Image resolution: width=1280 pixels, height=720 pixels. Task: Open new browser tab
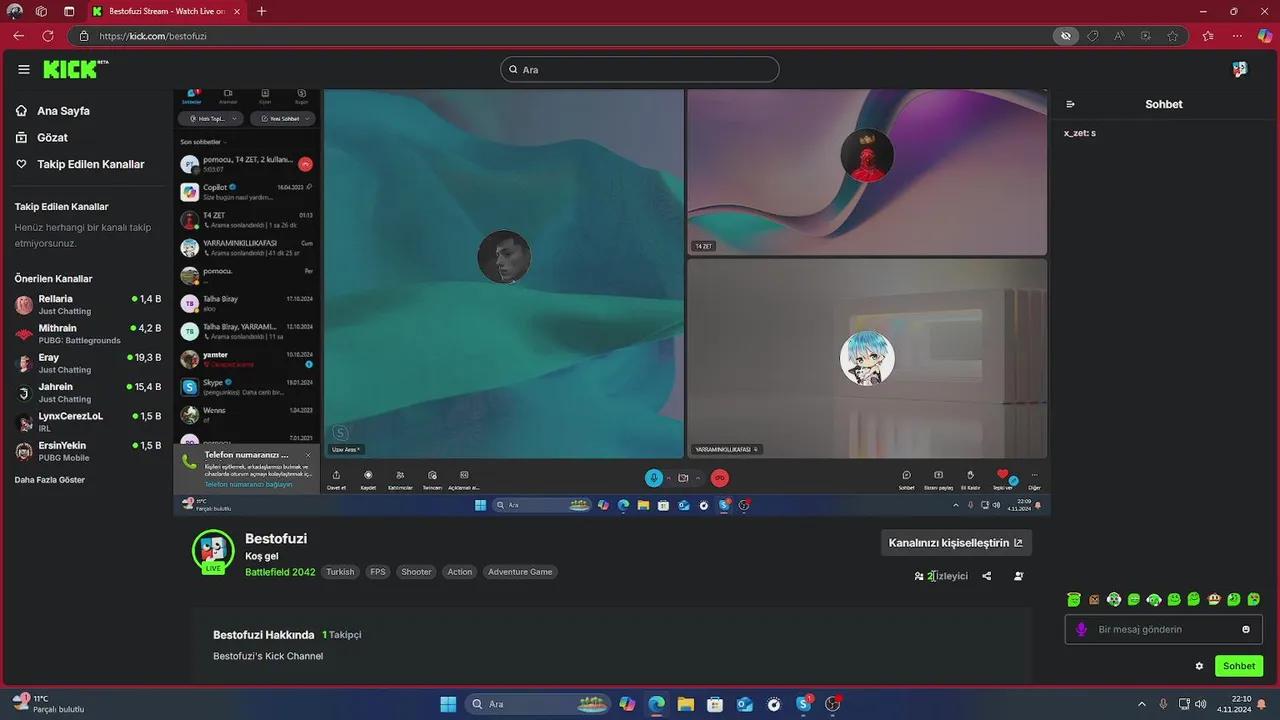click(262, 11)
